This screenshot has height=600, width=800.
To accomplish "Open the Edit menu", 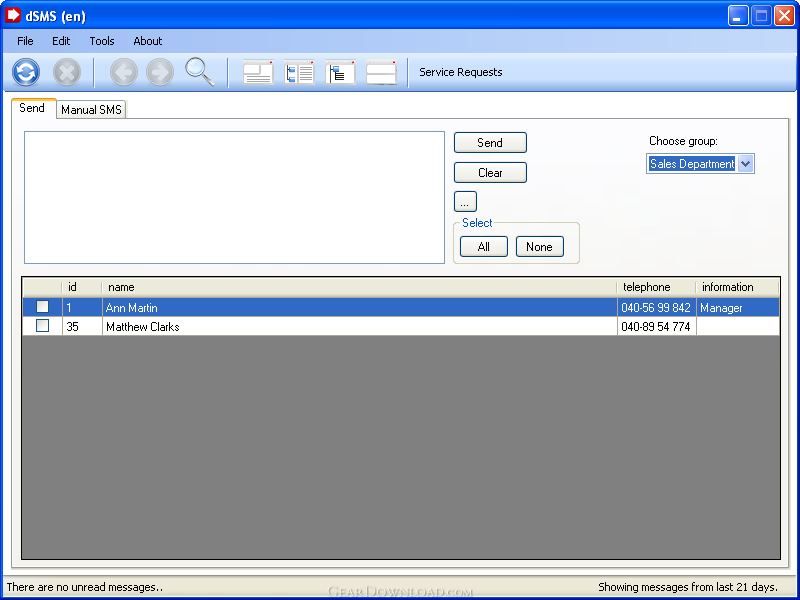I will tap(61, 41).
